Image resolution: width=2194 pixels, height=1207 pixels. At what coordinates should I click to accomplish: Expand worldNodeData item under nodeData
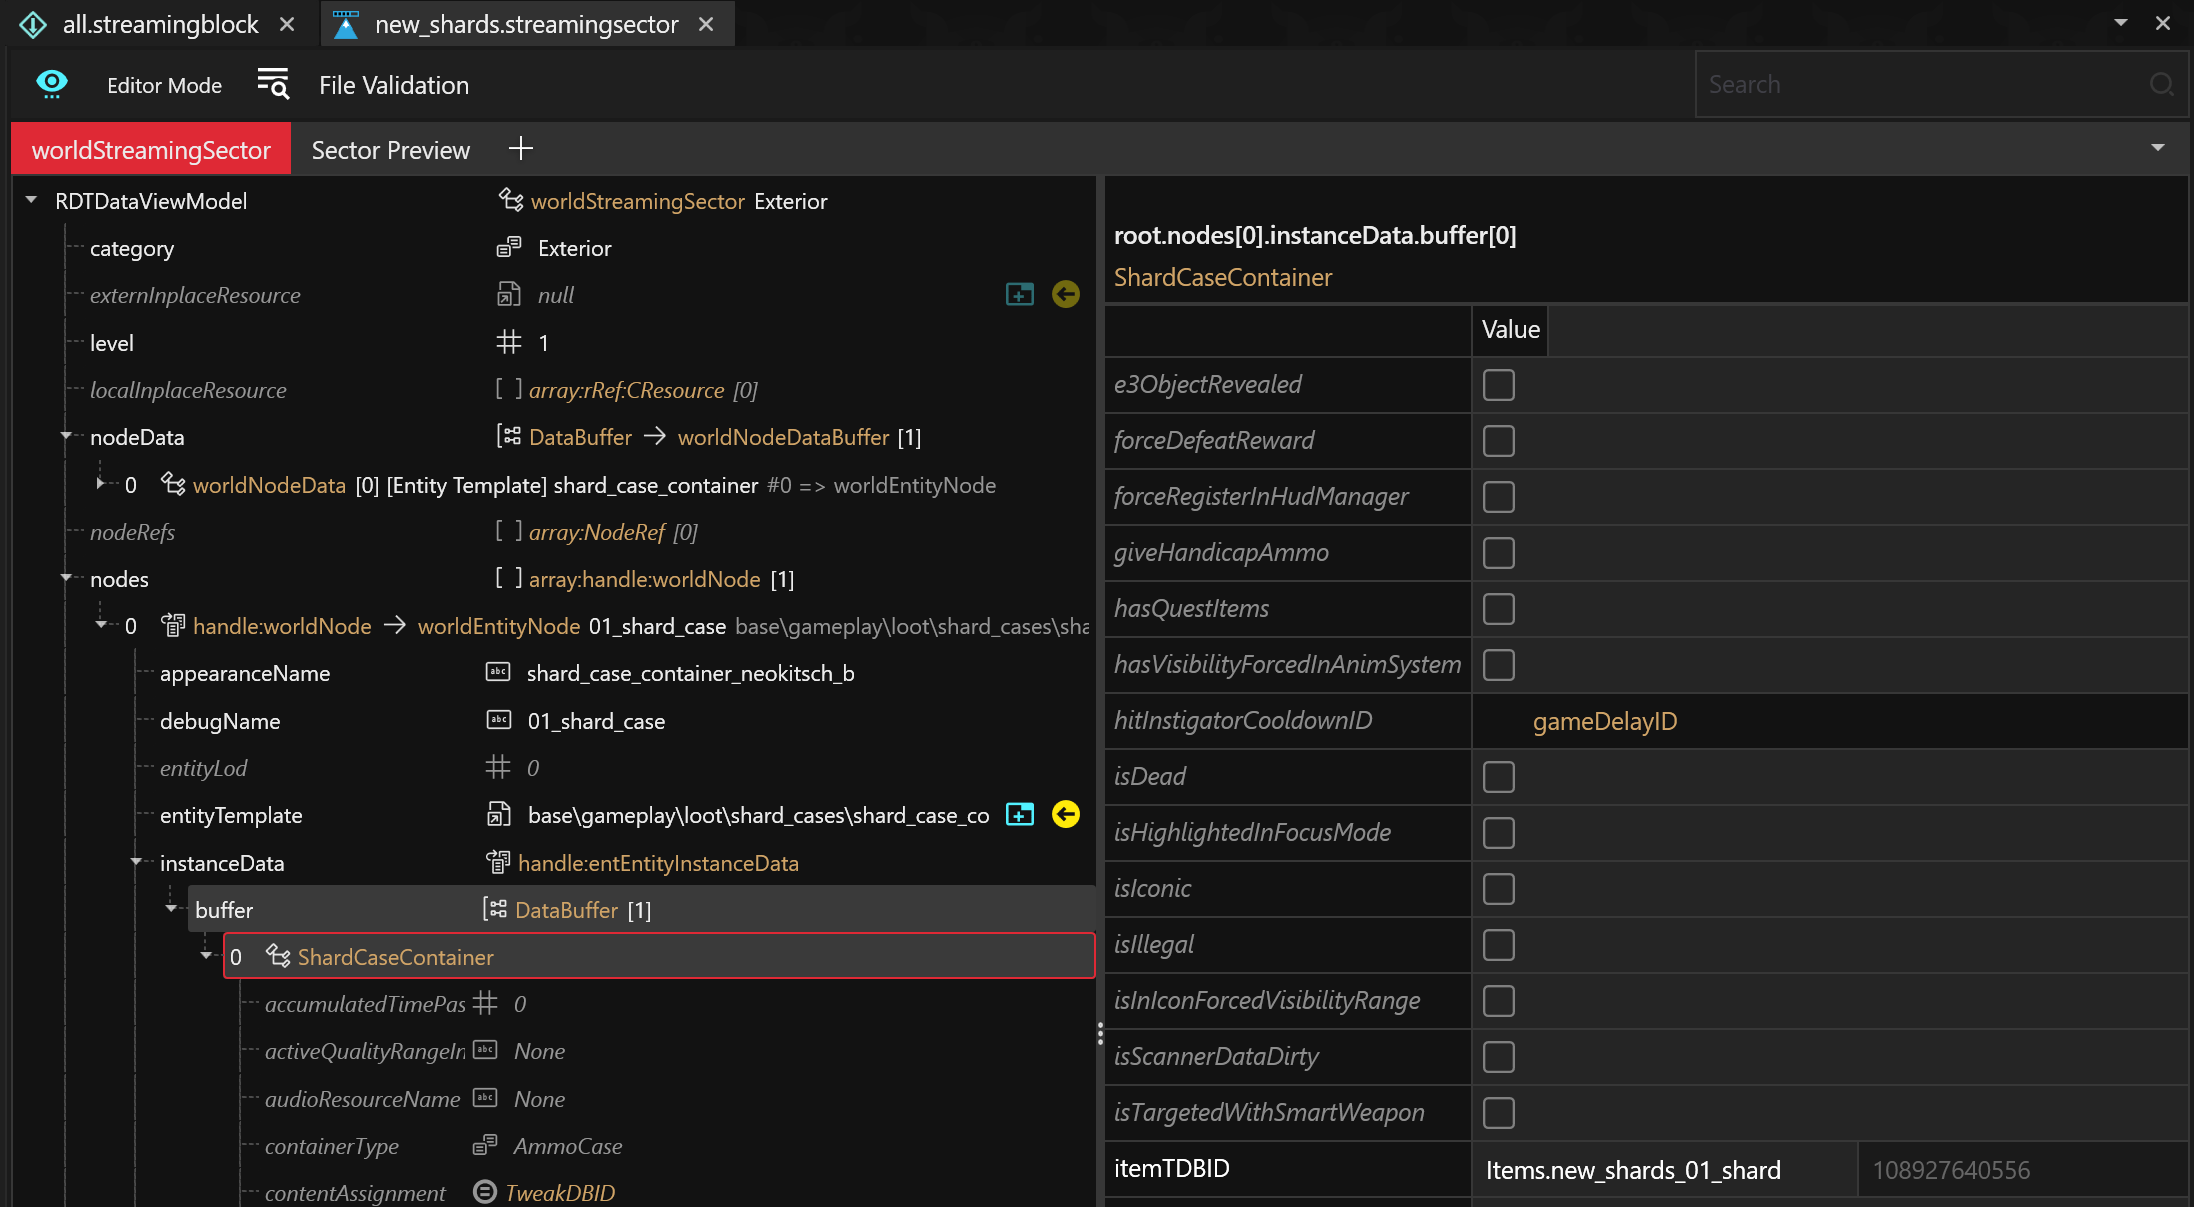(100, 485)
